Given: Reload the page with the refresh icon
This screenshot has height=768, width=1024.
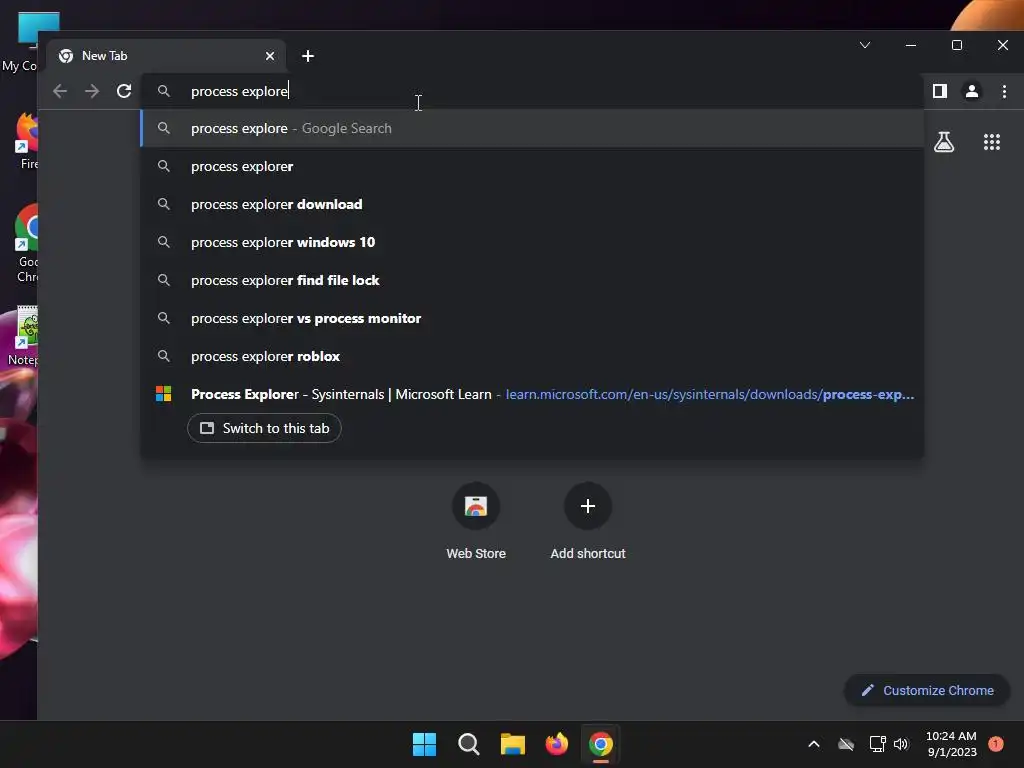Looking at the screenshot, I should [x=124, y=91].
